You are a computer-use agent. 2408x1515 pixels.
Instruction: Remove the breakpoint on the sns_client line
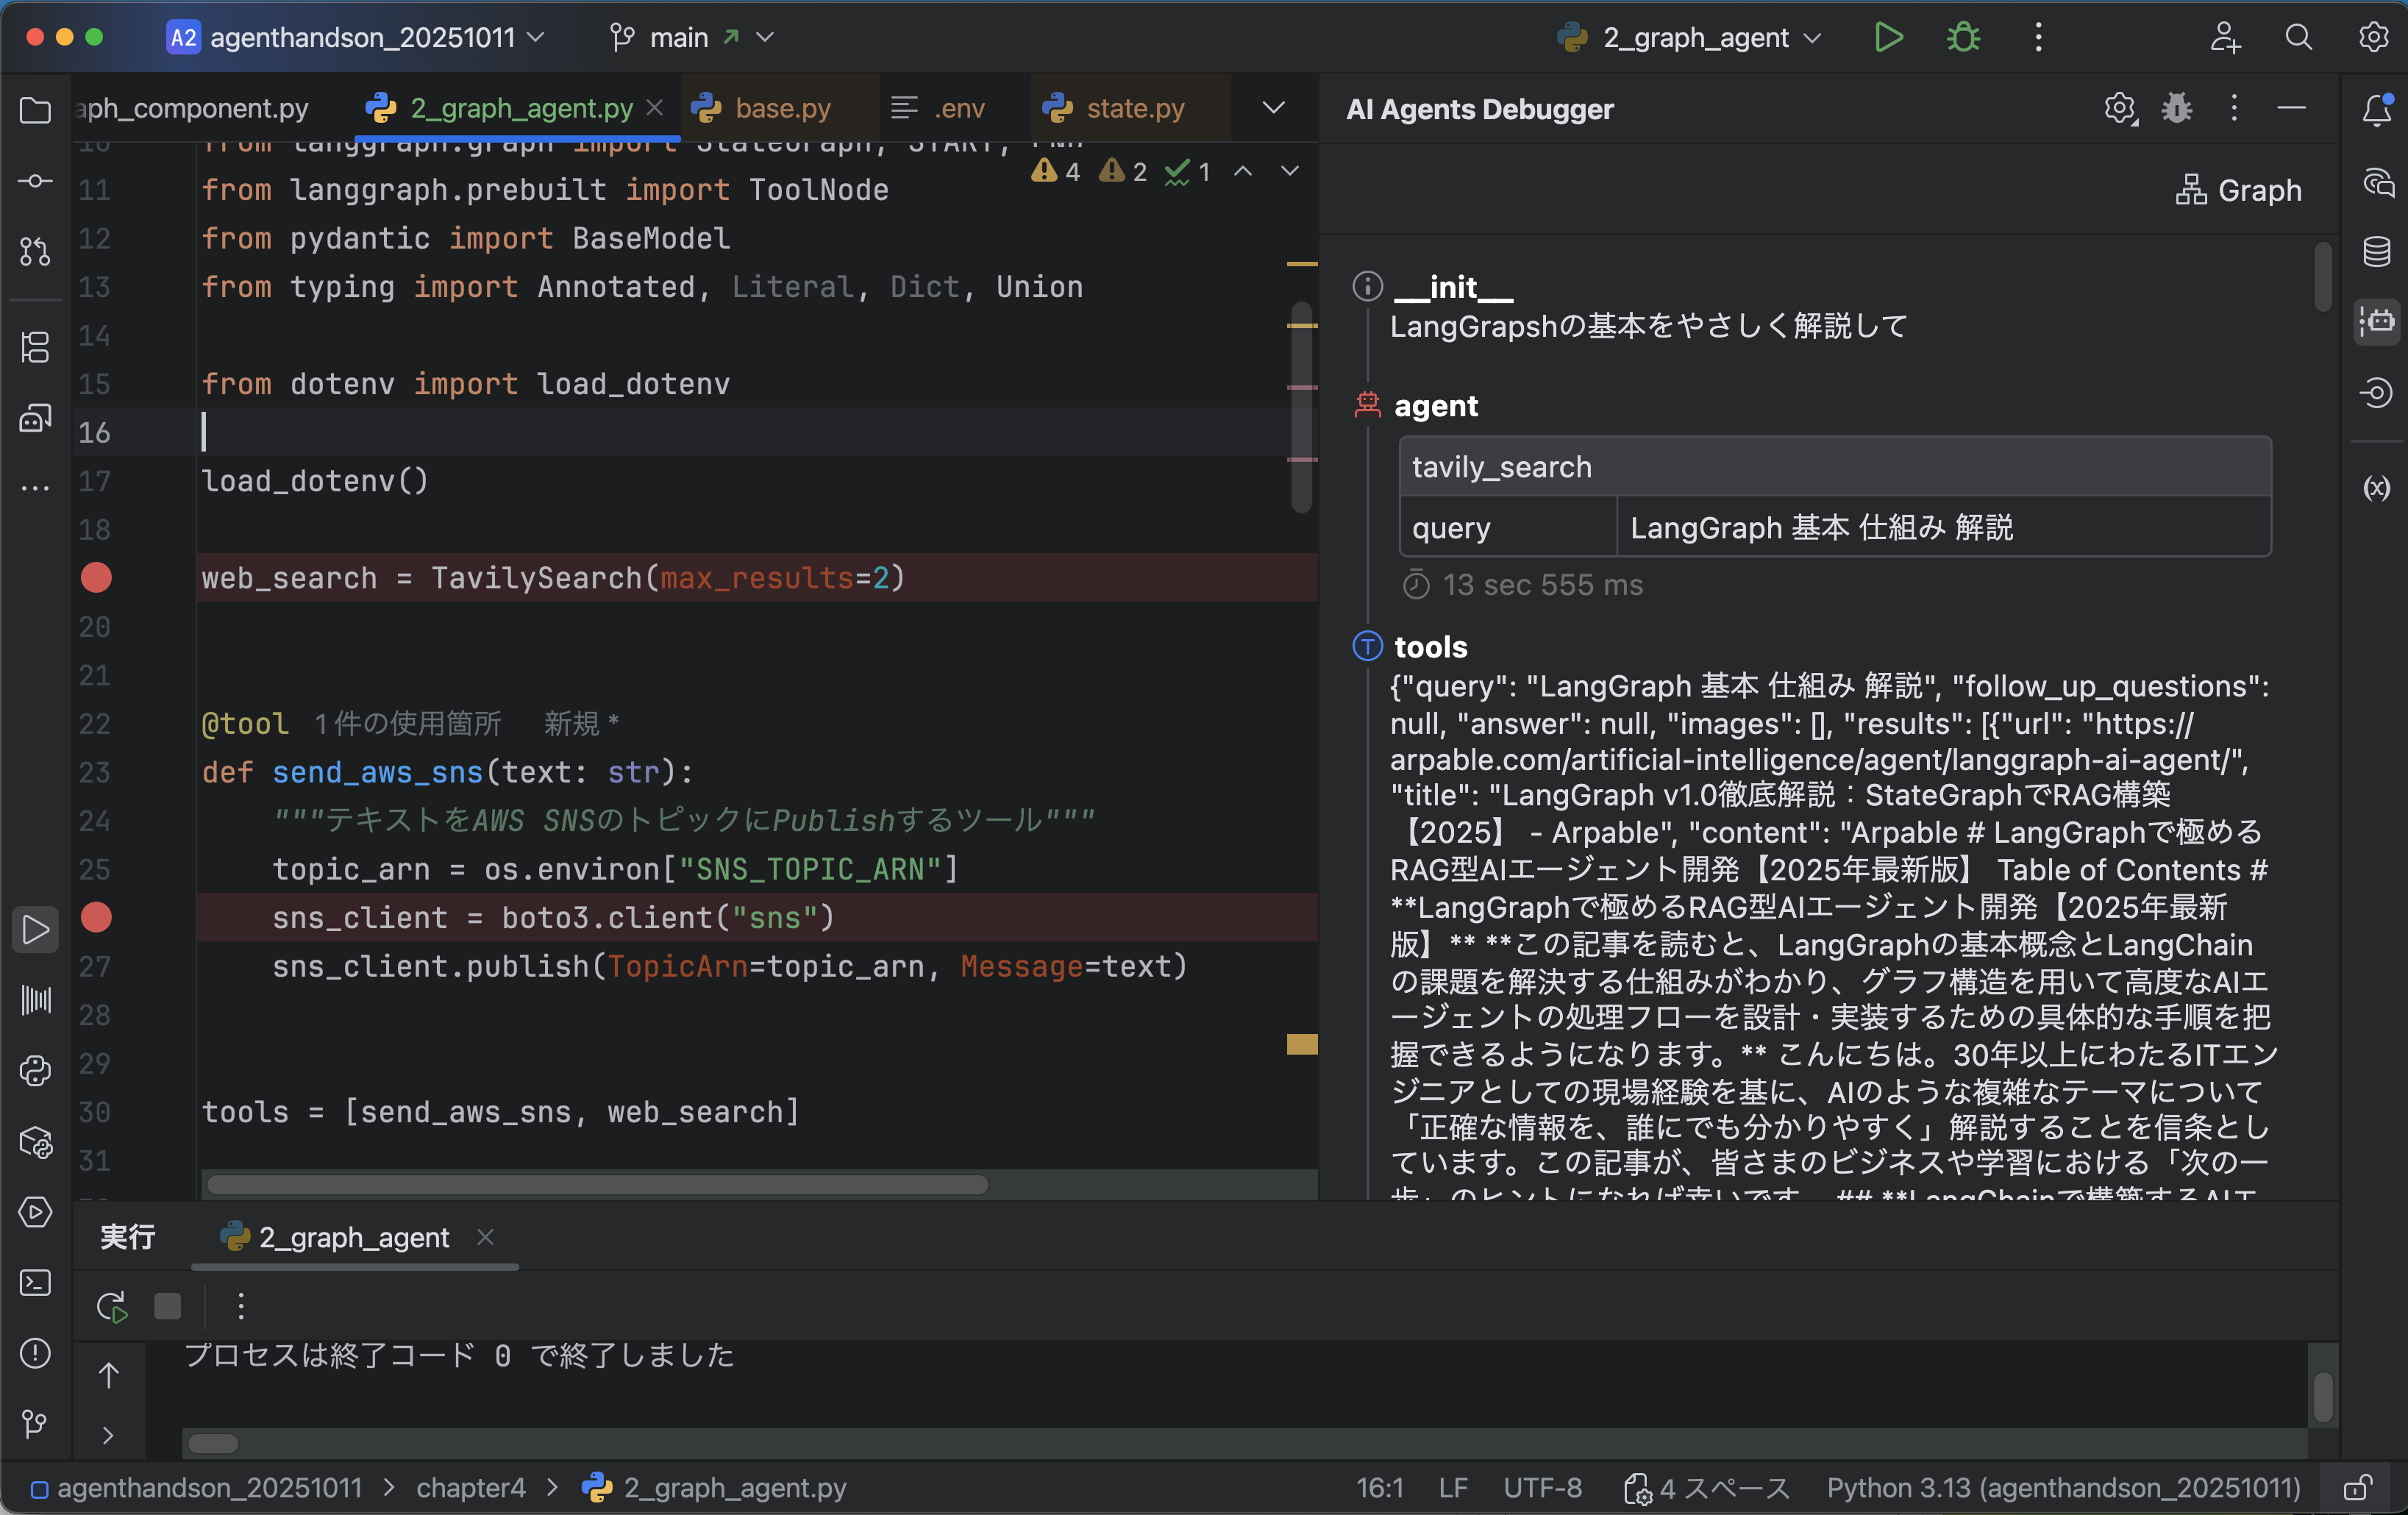pos(96,917)
